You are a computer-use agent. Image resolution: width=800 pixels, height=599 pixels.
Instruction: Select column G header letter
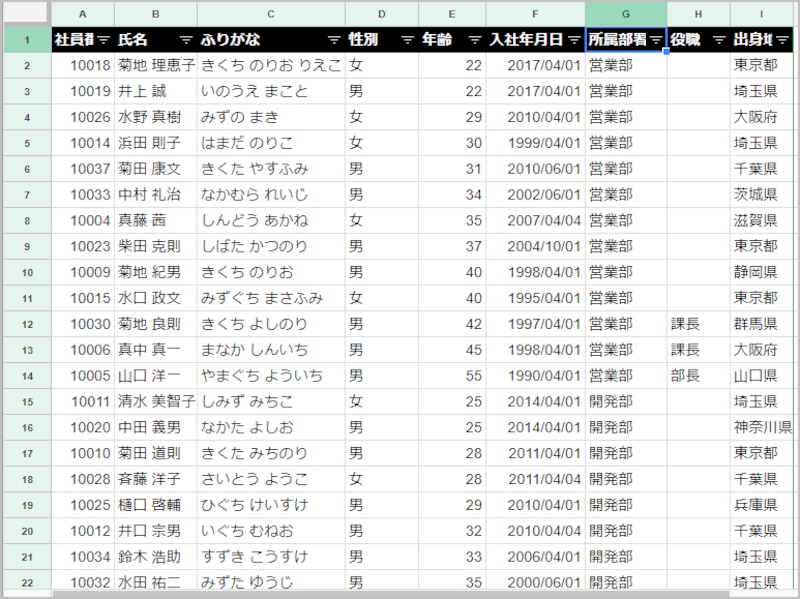pyautogui.click(x=625, y=12)
